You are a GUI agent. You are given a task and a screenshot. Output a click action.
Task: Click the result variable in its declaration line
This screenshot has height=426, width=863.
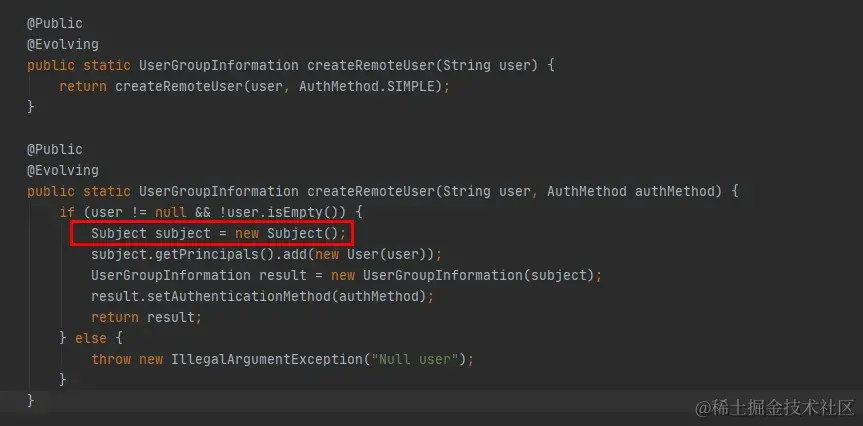coord(283,275)
